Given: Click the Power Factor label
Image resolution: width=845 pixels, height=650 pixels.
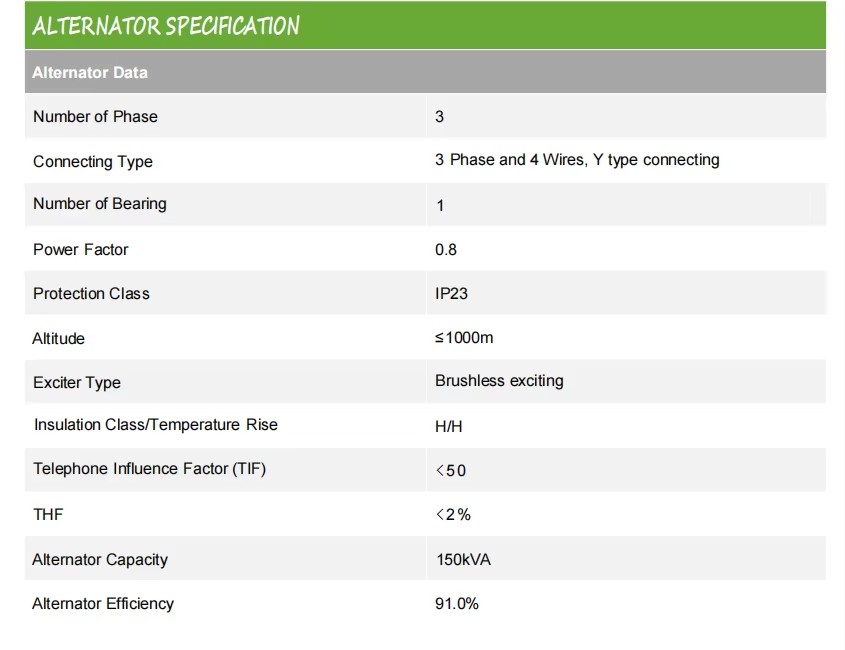Looking at the screenshot, I should (81, 250).
